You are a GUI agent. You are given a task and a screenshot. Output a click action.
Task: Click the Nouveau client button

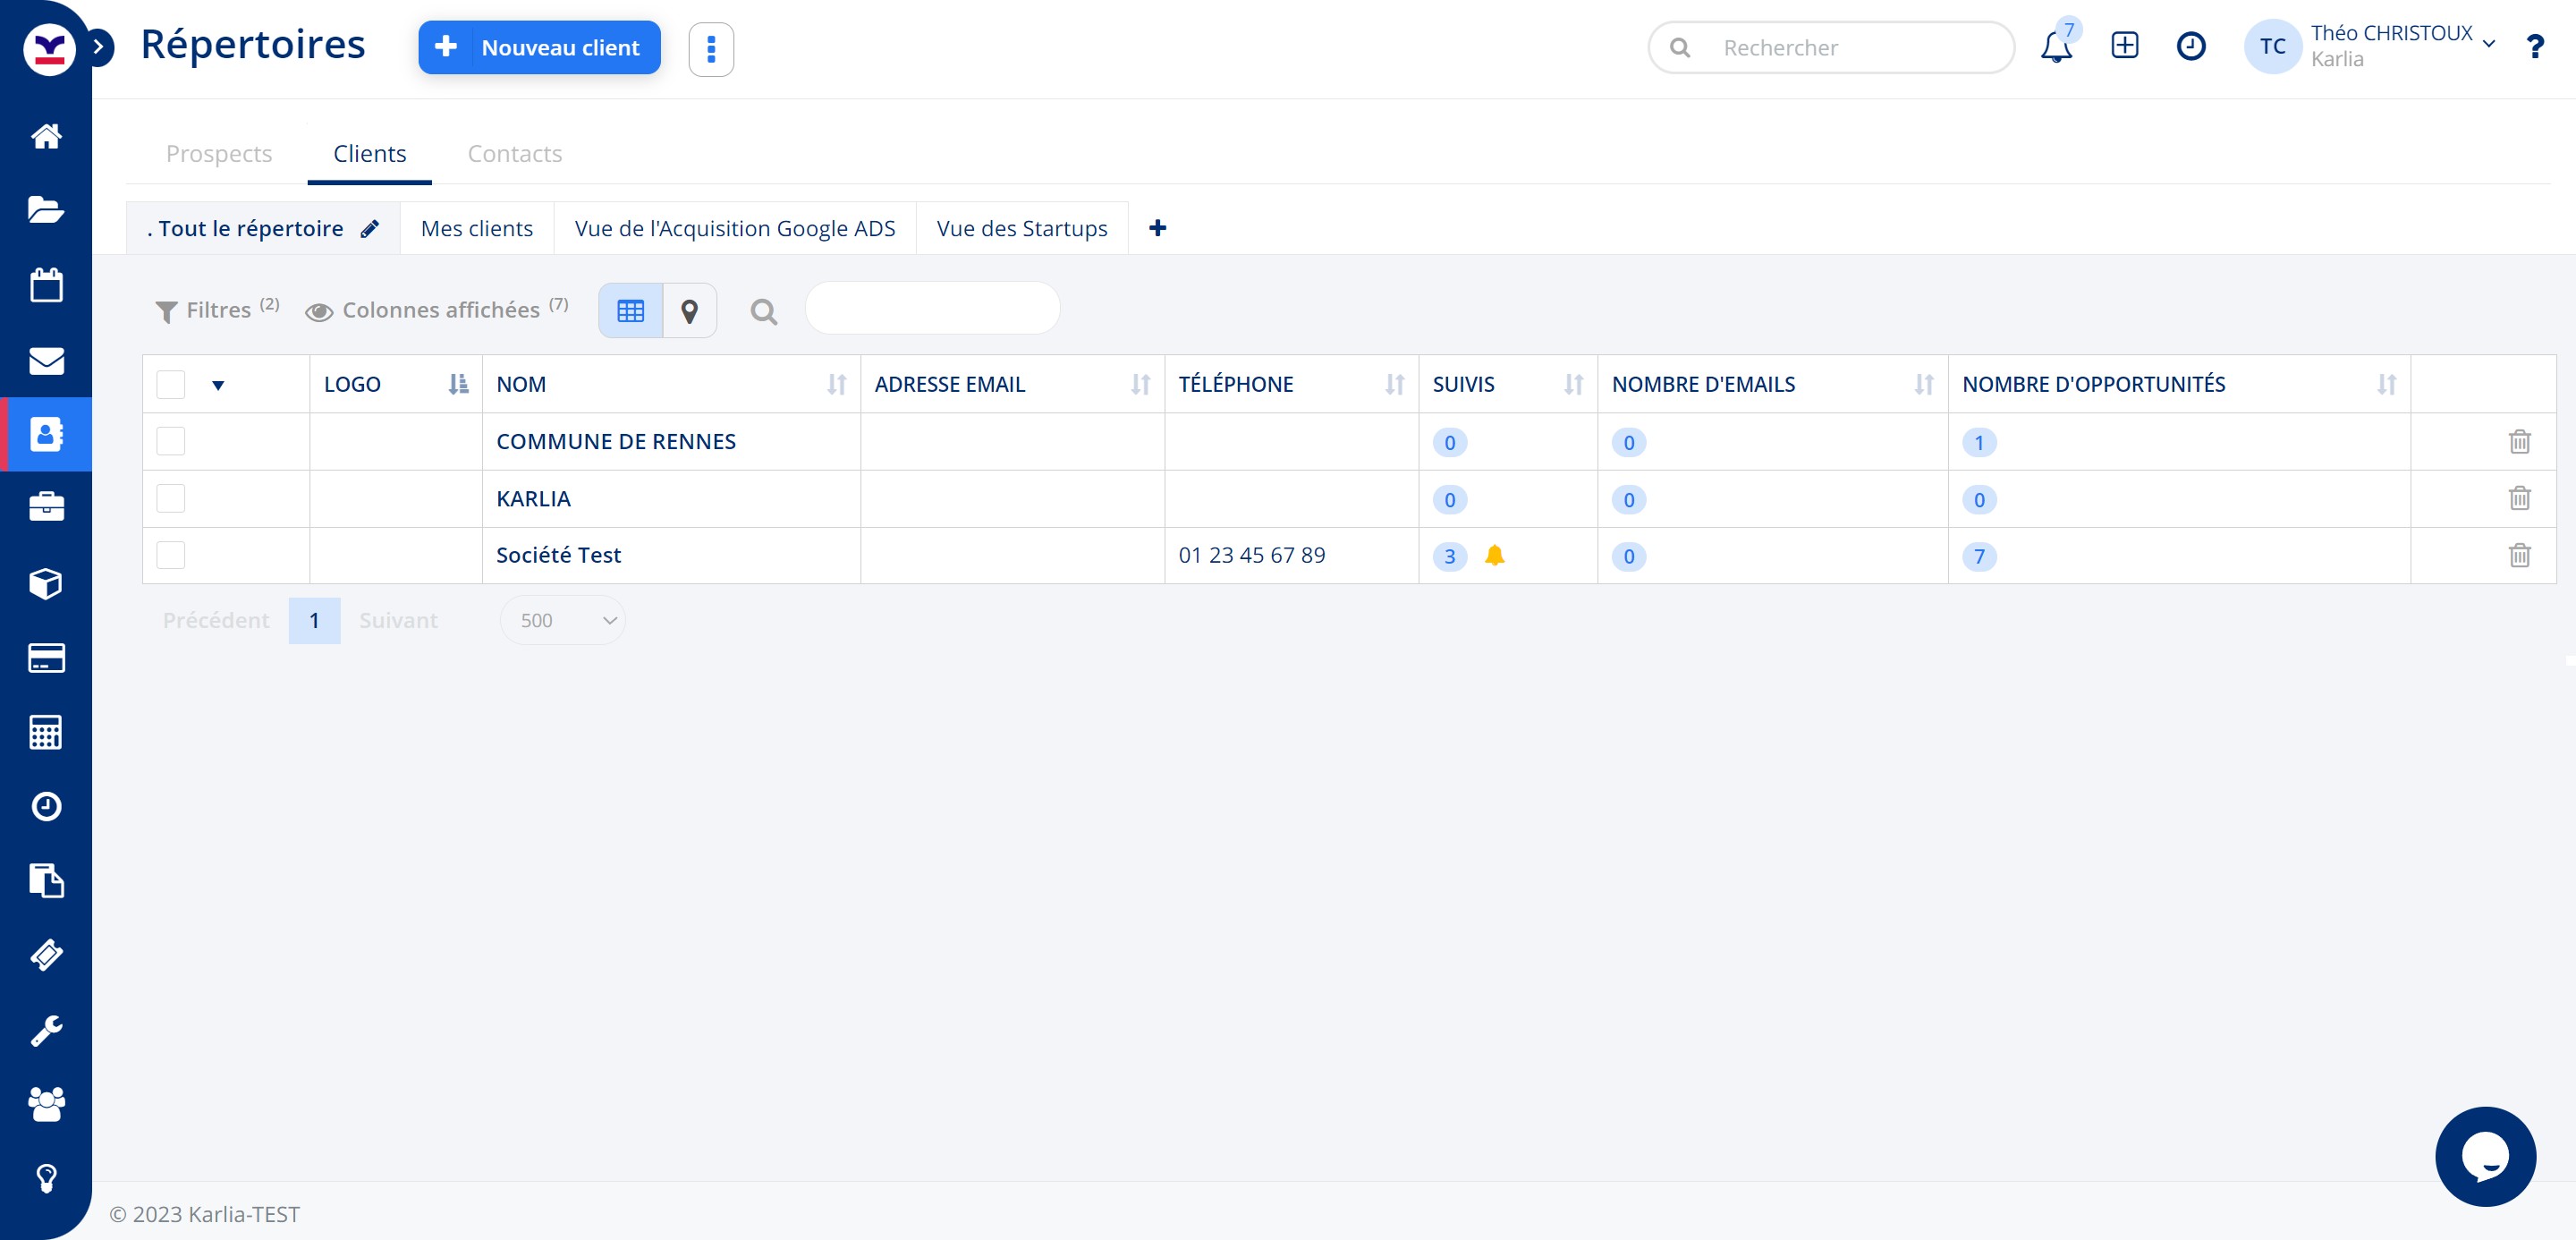(539, 47)
